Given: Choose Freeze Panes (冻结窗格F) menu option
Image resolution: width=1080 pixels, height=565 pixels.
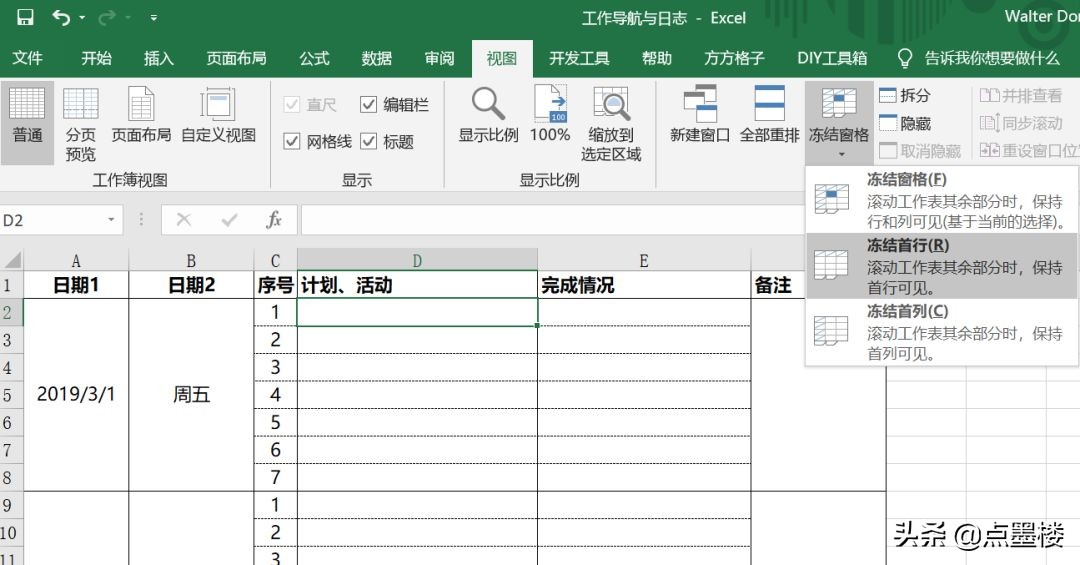Looking at the screenshot, I should (942, 200).
